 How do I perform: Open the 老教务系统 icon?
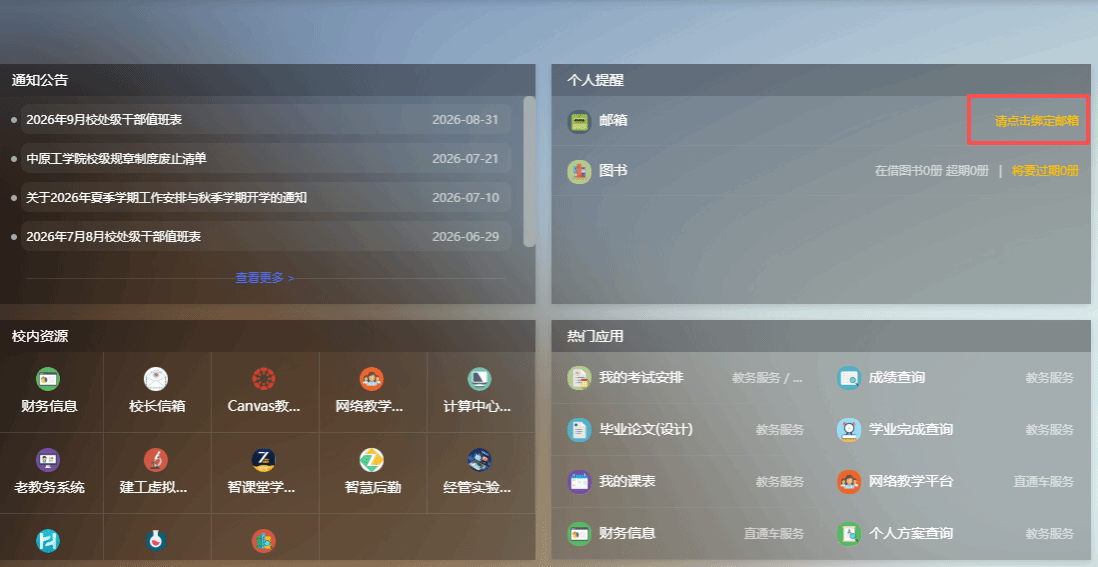(x=48, y=460)
